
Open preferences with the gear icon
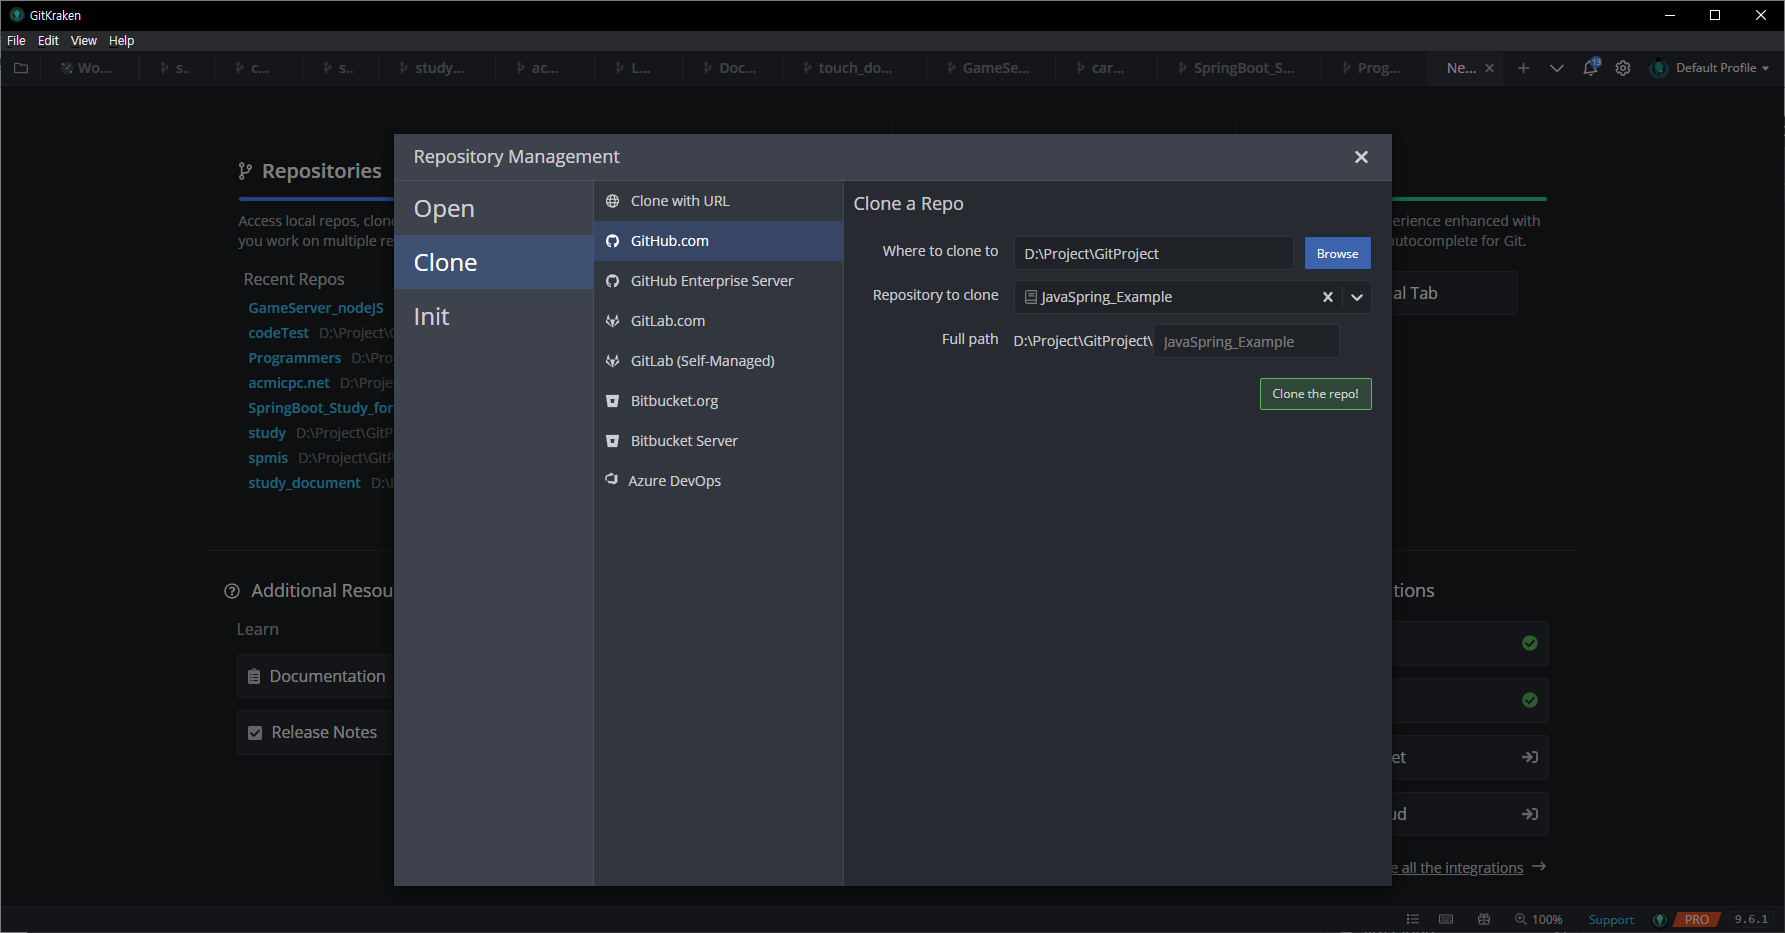click(1623, 68)
